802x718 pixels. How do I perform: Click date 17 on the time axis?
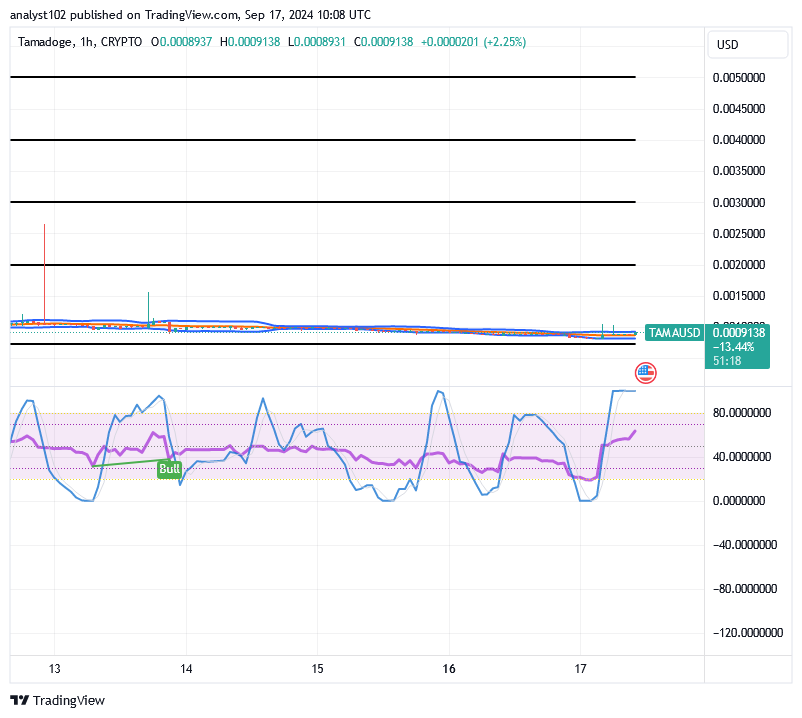pyautogui.click(x=580, y=668)
